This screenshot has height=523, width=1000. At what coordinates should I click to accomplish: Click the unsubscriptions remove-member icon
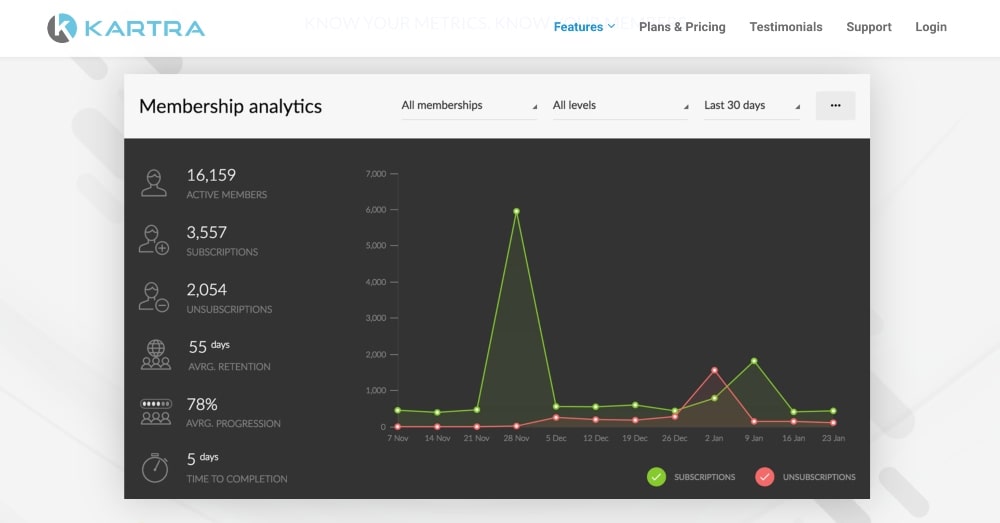[154, 297]
